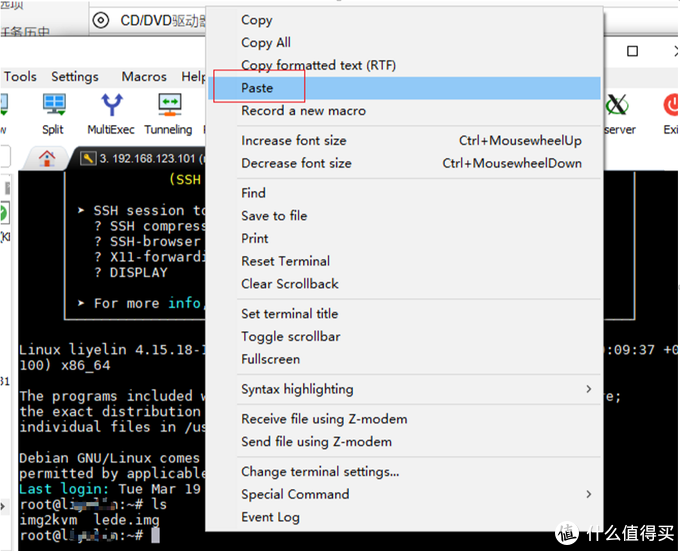
Task: Click the terminal prompt cursor line
Action: (x=89, y=535)
